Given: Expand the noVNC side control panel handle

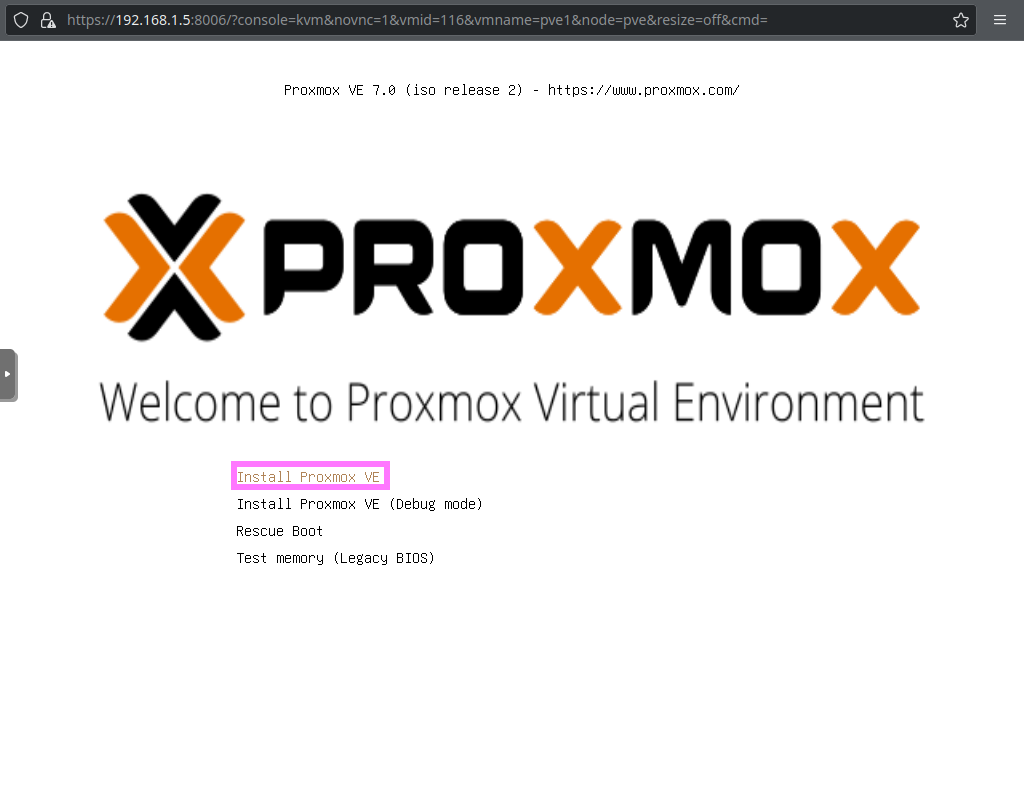Looking at the screenshot, I should 8,375.
